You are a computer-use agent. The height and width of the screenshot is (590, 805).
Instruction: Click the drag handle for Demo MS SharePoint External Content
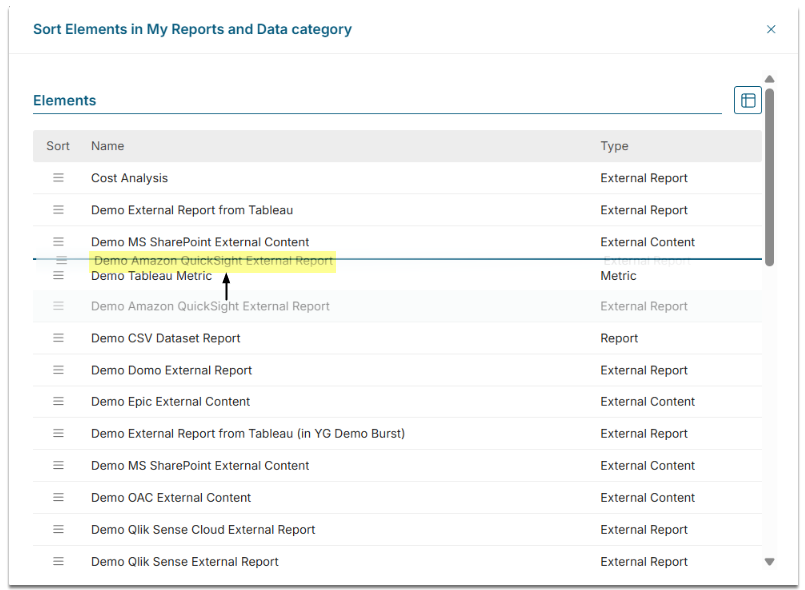pos(58,241)
